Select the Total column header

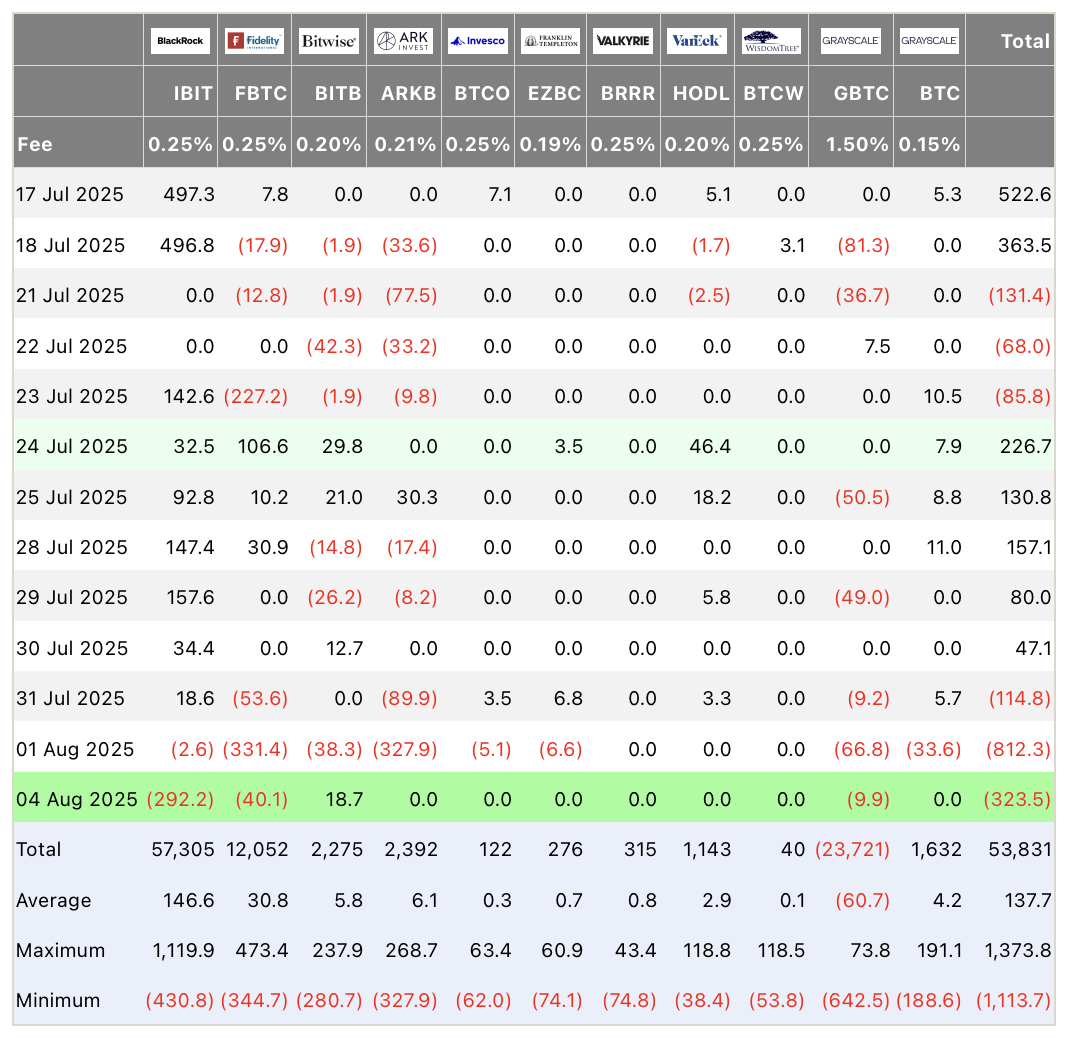pos(1025,41)
